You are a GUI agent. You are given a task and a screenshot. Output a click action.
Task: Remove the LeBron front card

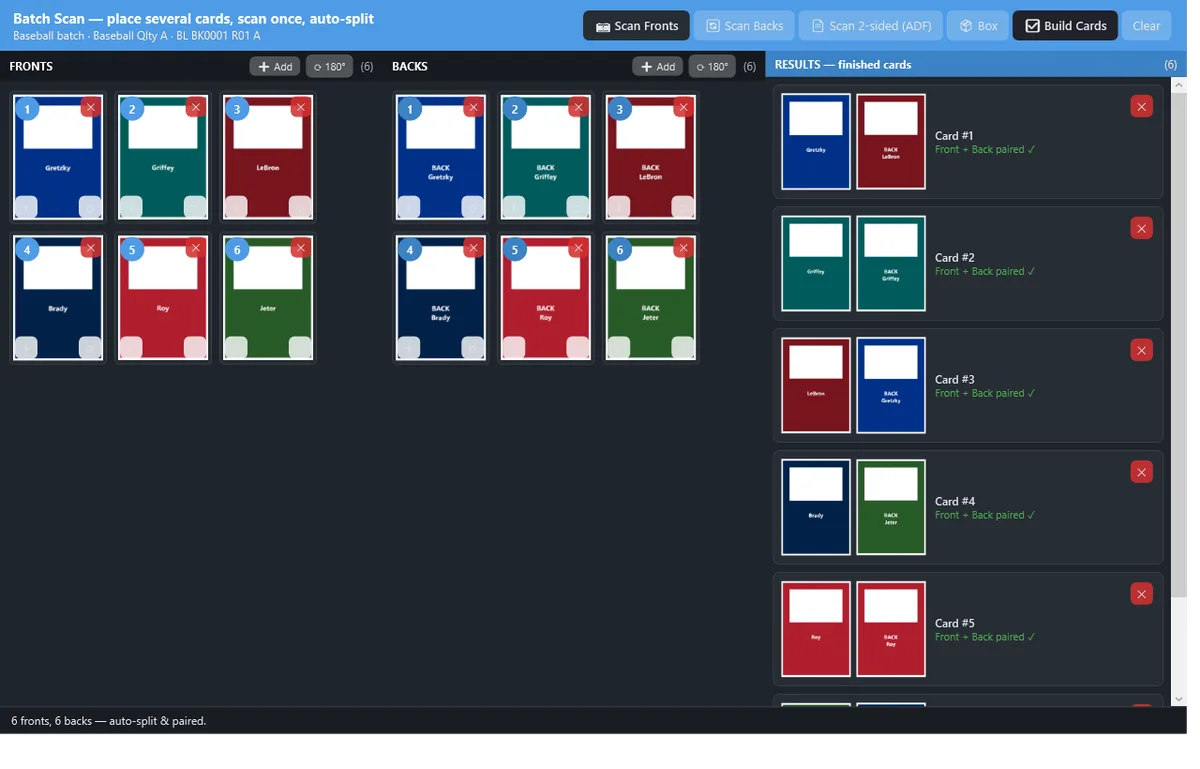(x=303, y=107)
